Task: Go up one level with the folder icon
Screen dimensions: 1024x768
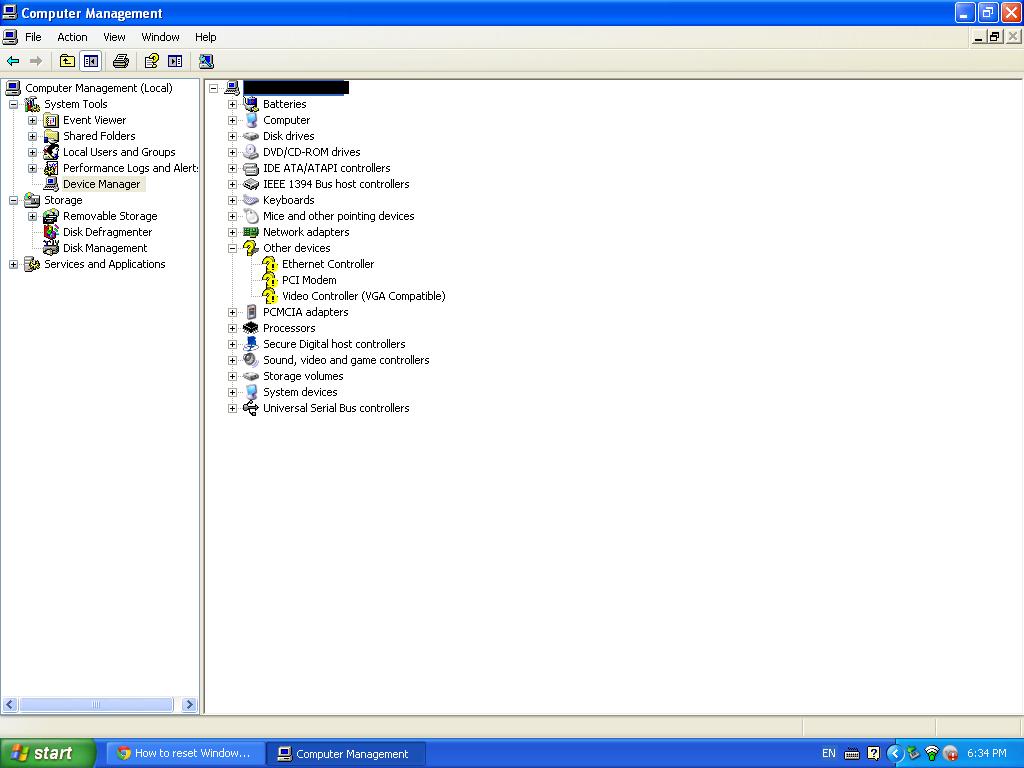Action: tap(67, 61)
